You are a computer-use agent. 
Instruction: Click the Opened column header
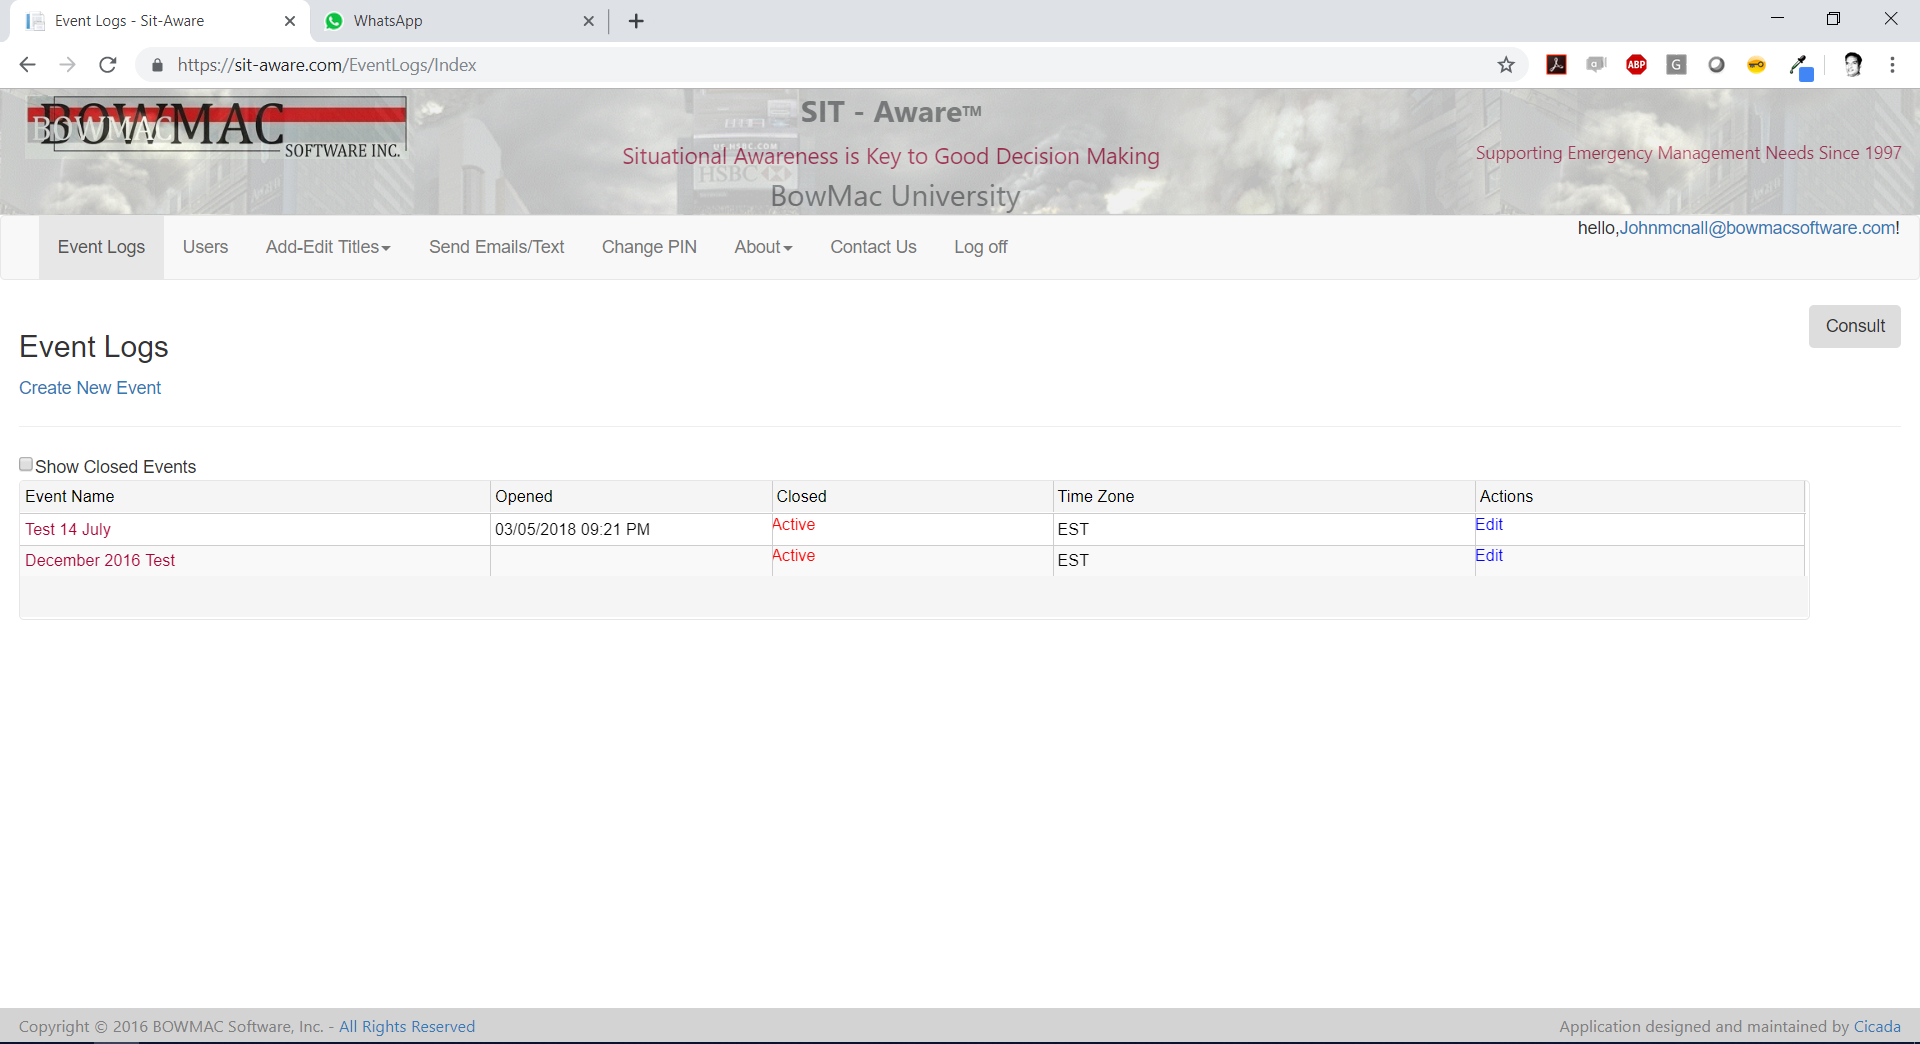point(631,497)
